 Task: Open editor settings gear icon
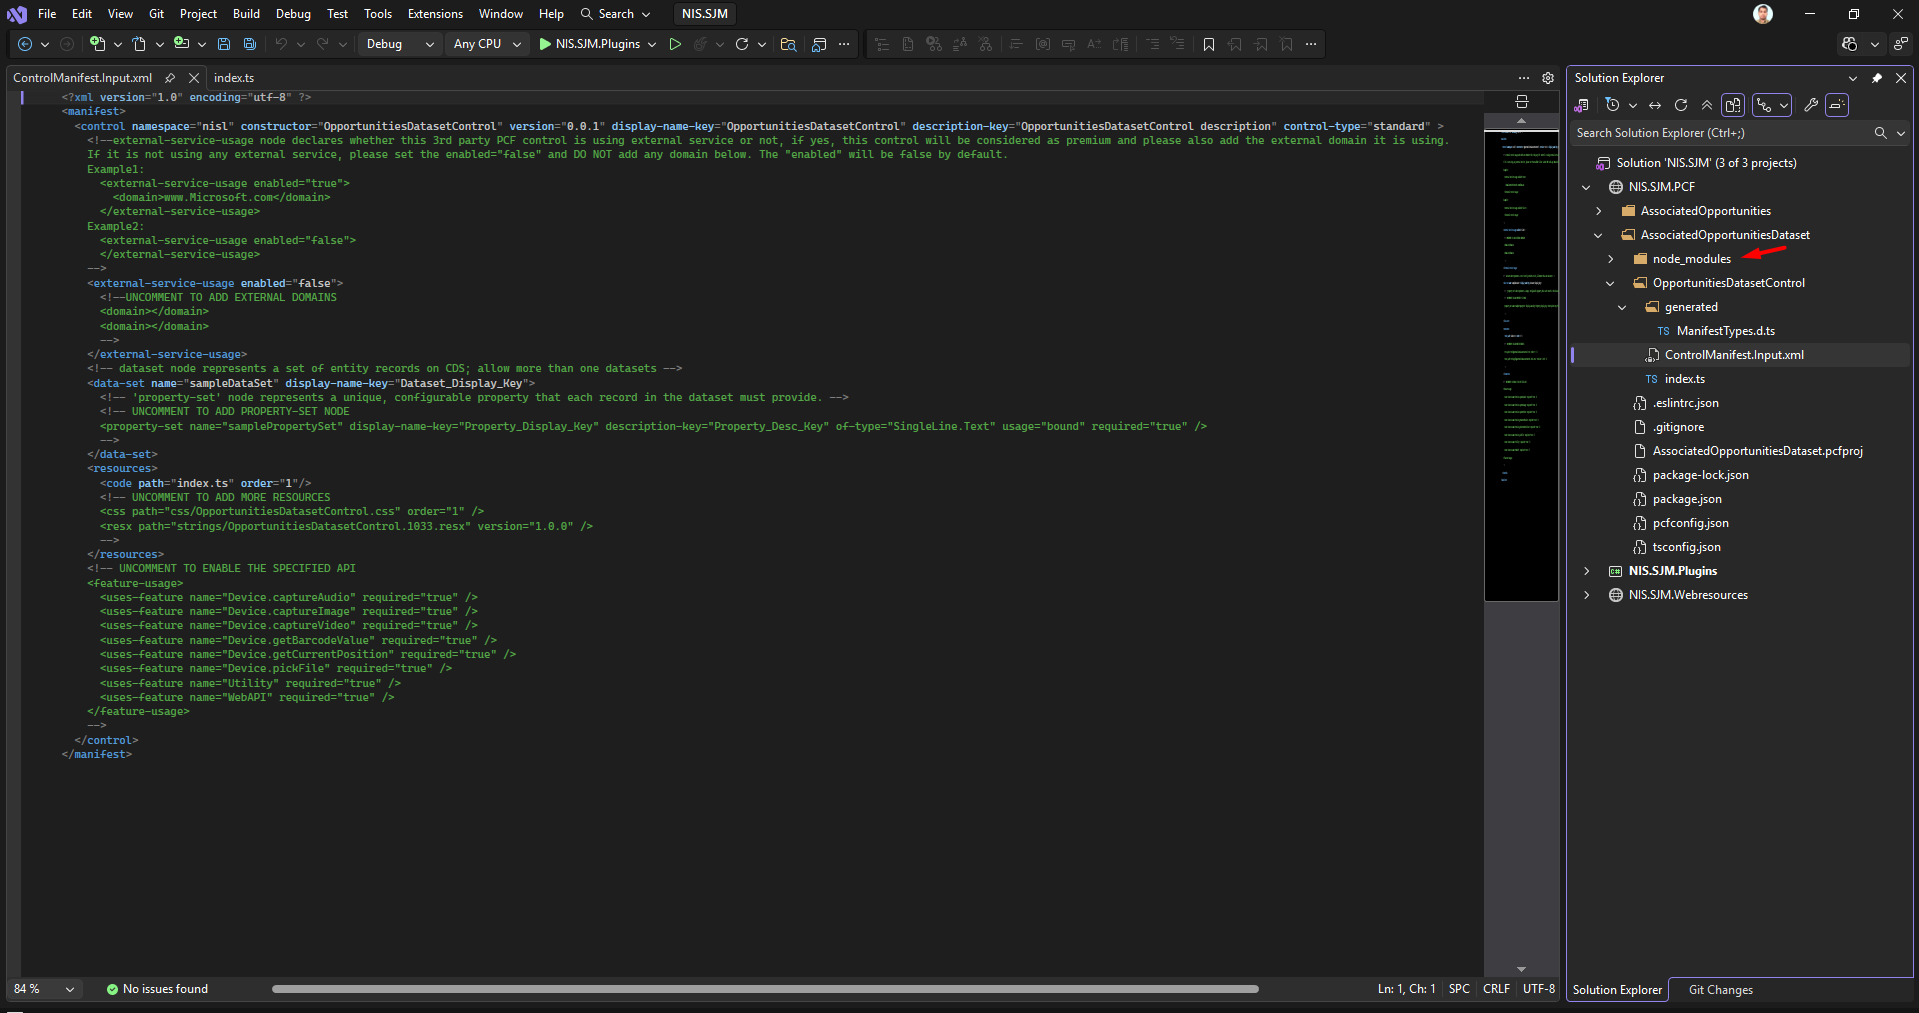click(x=1548, y=78)
